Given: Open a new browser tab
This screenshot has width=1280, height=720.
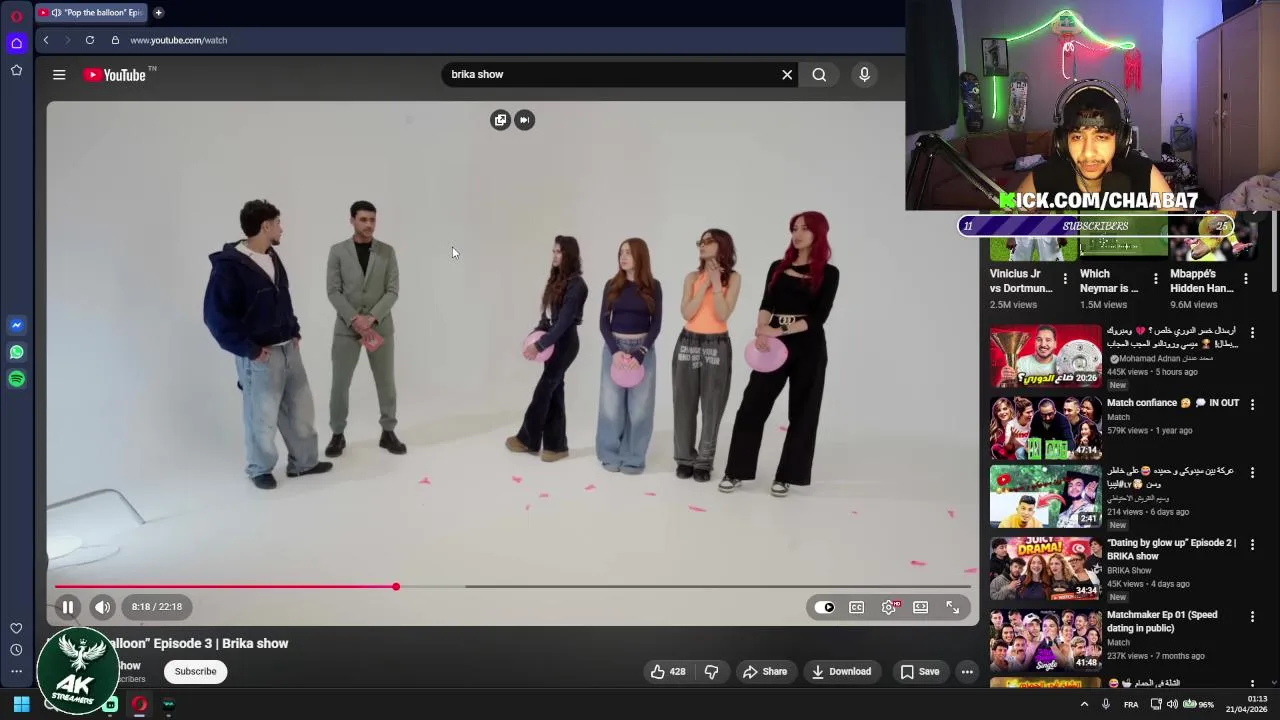Looking at the screenshot, I should 158,13.
